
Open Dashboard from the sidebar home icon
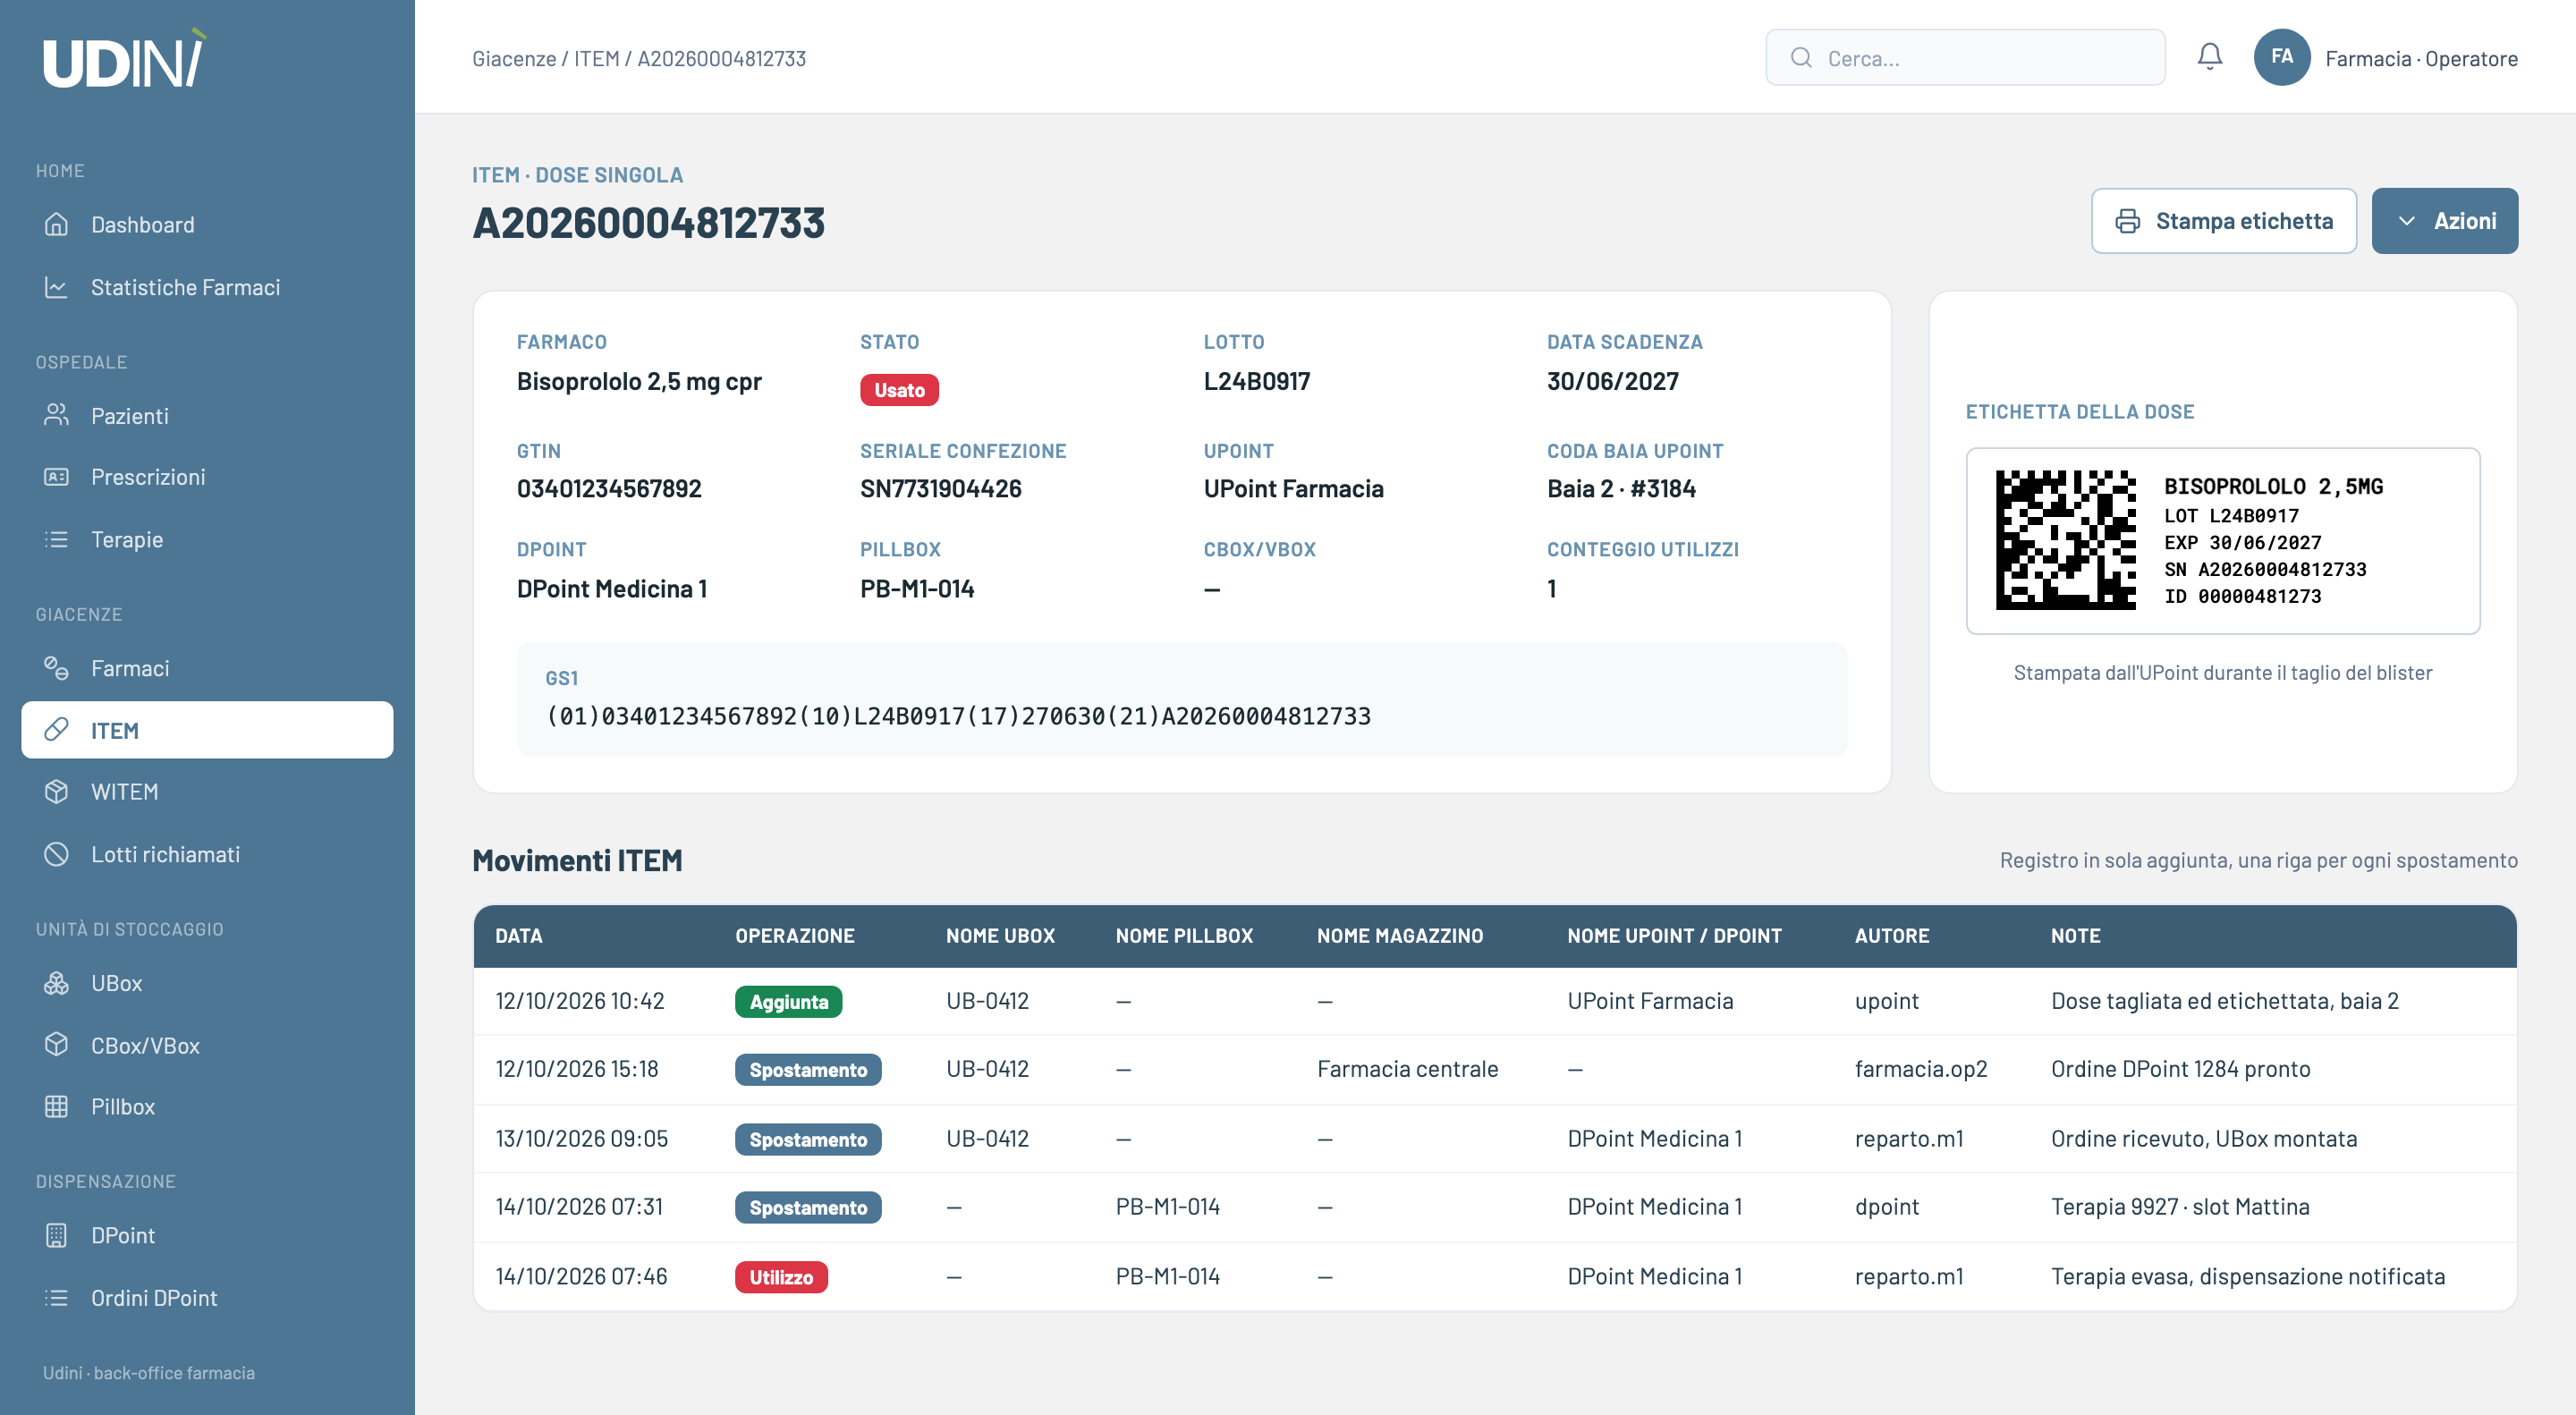point(56,224)
